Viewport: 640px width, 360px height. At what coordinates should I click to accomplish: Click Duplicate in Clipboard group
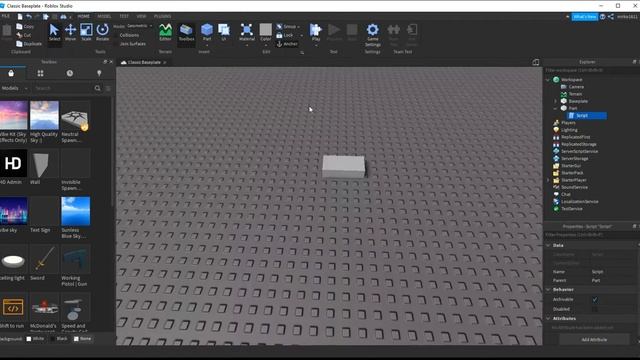(29, 44)
